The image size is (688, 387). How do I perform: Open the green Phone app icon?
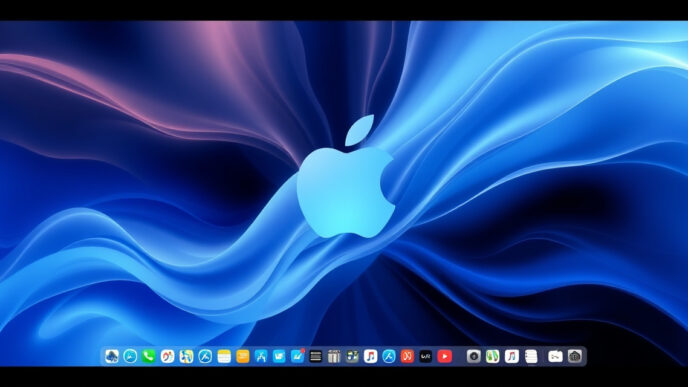(x=149, y=356)
